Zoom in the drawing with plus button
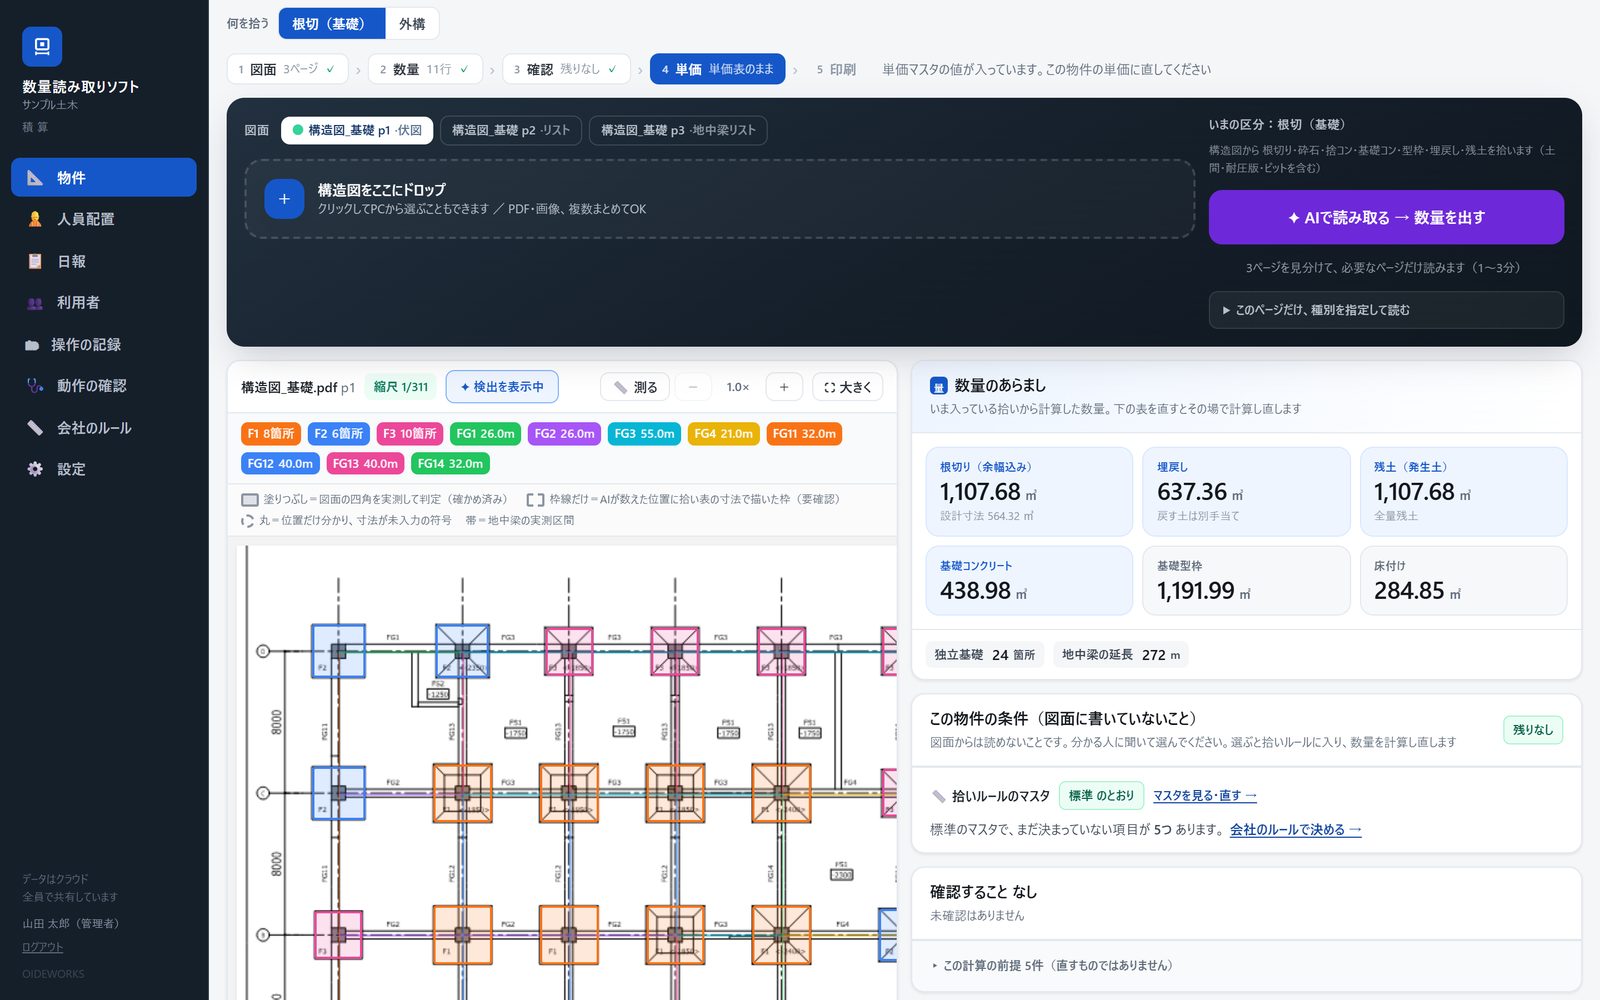The height and width of the screenshot is (1000, 1600). 784,387
